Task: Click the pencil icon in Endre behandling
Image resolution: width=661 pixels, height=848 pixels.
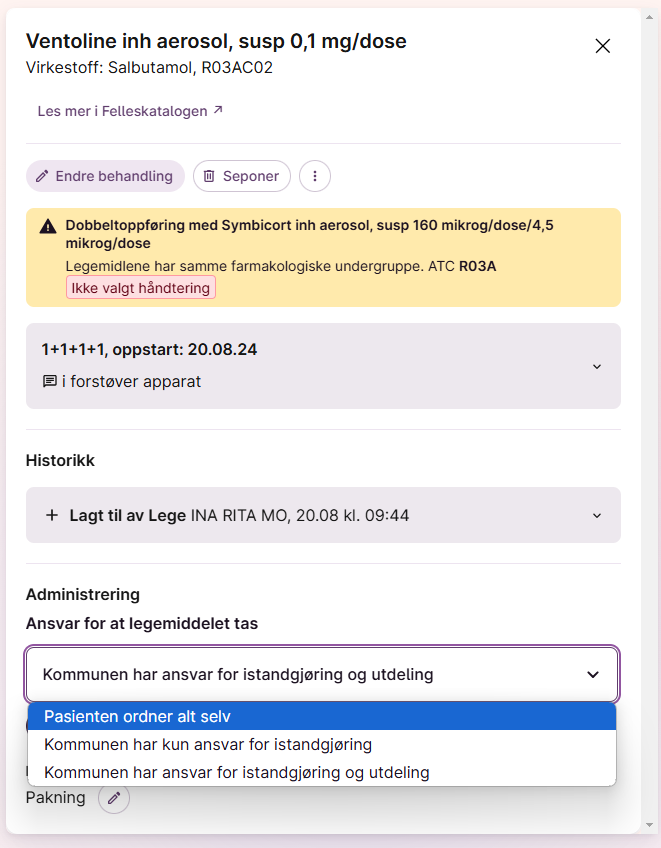Action: coord(42,176)
